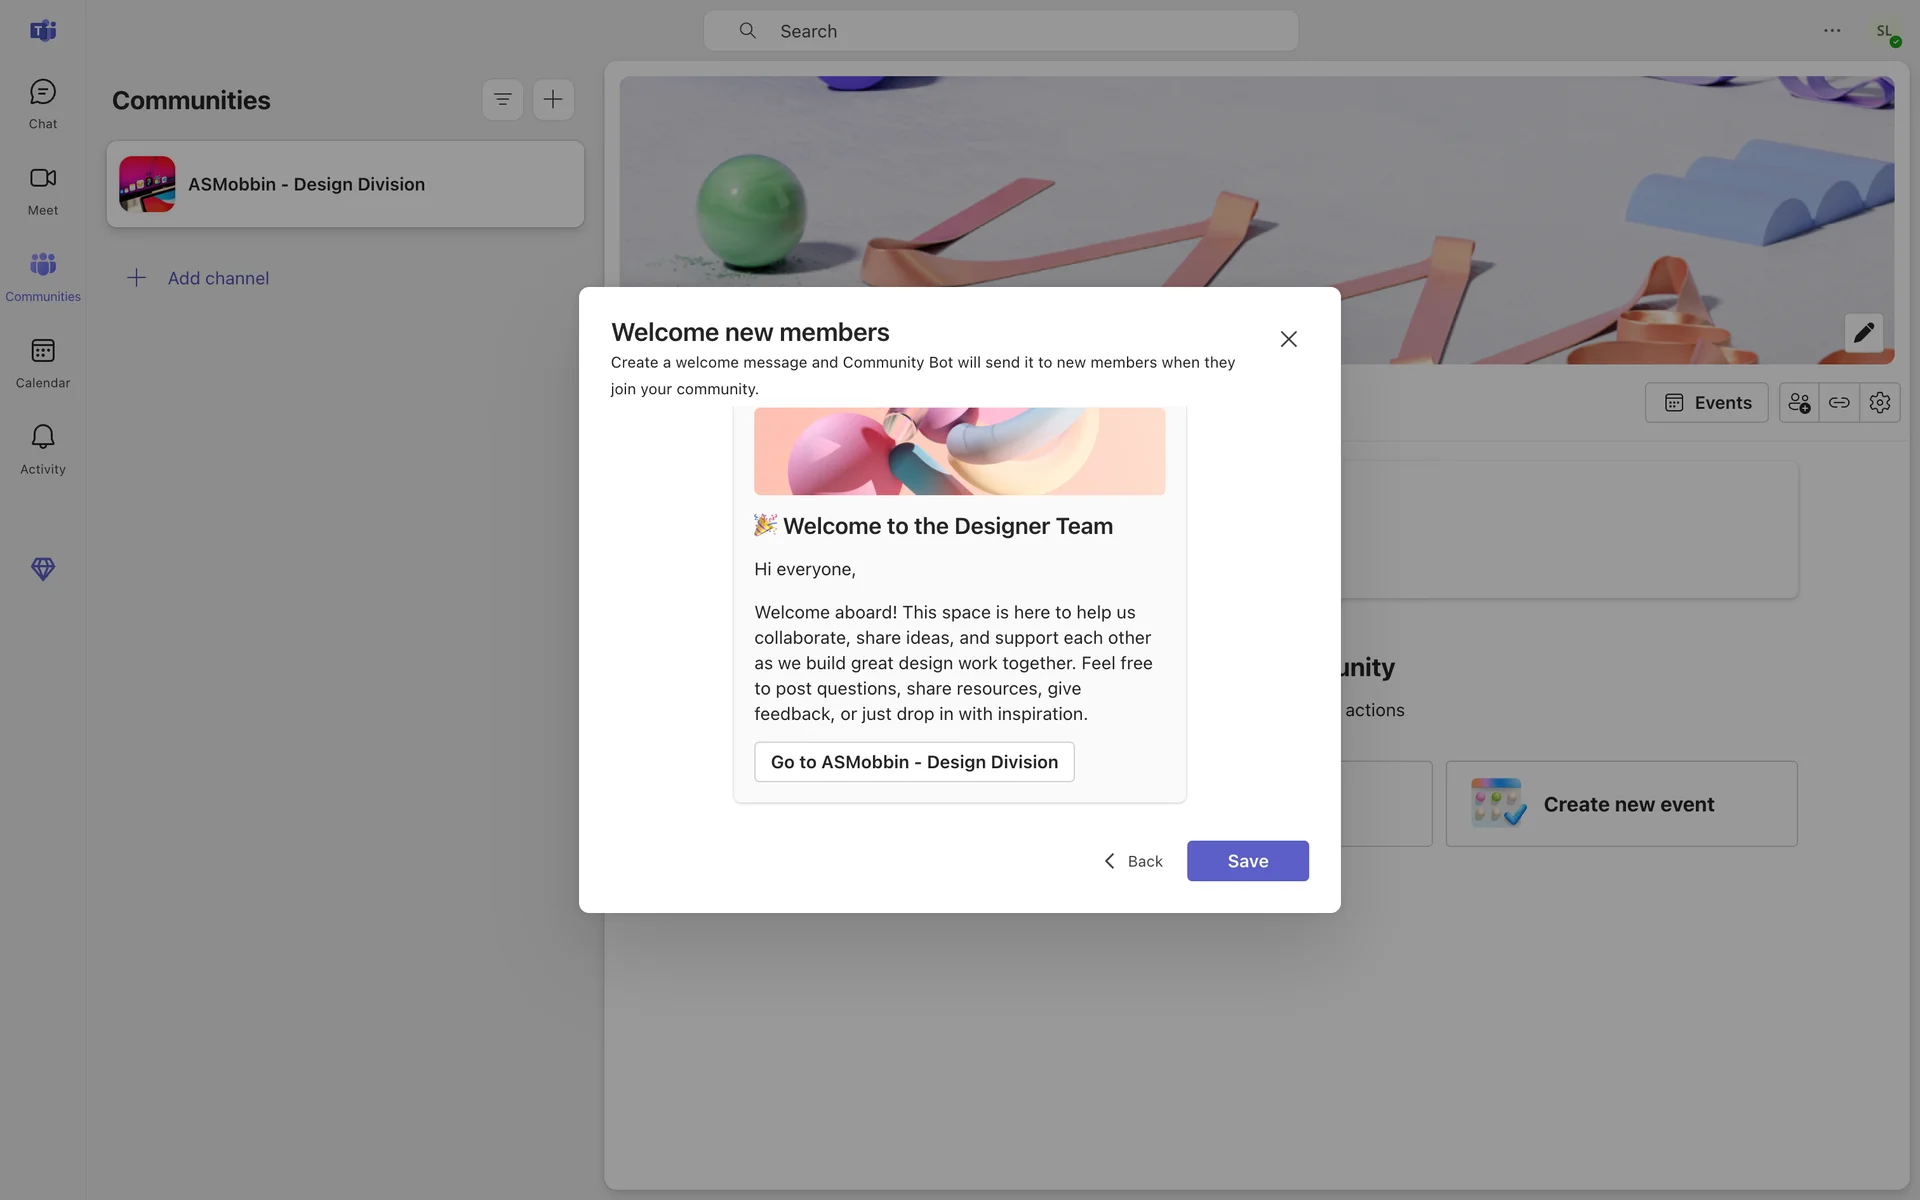
Task: Click the edit banner pencil icon
Action: (x=1863, y=333)
